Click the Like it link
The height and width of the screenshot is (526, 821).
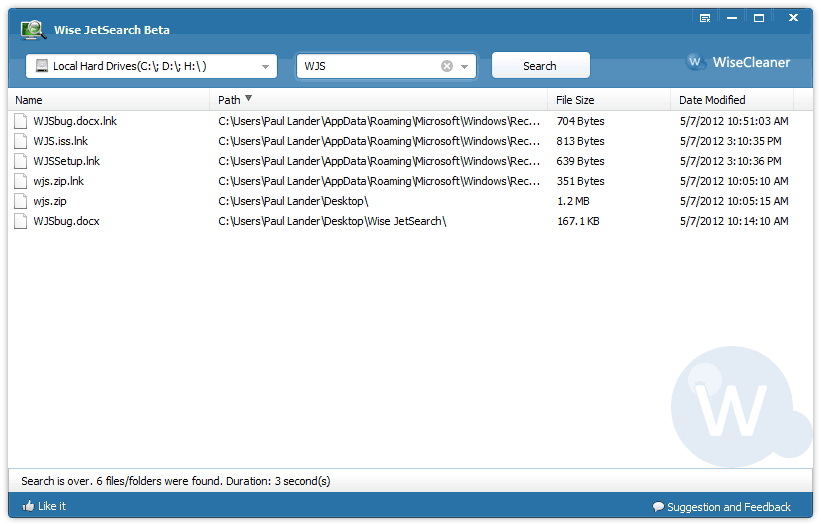(x=52, y=506)
